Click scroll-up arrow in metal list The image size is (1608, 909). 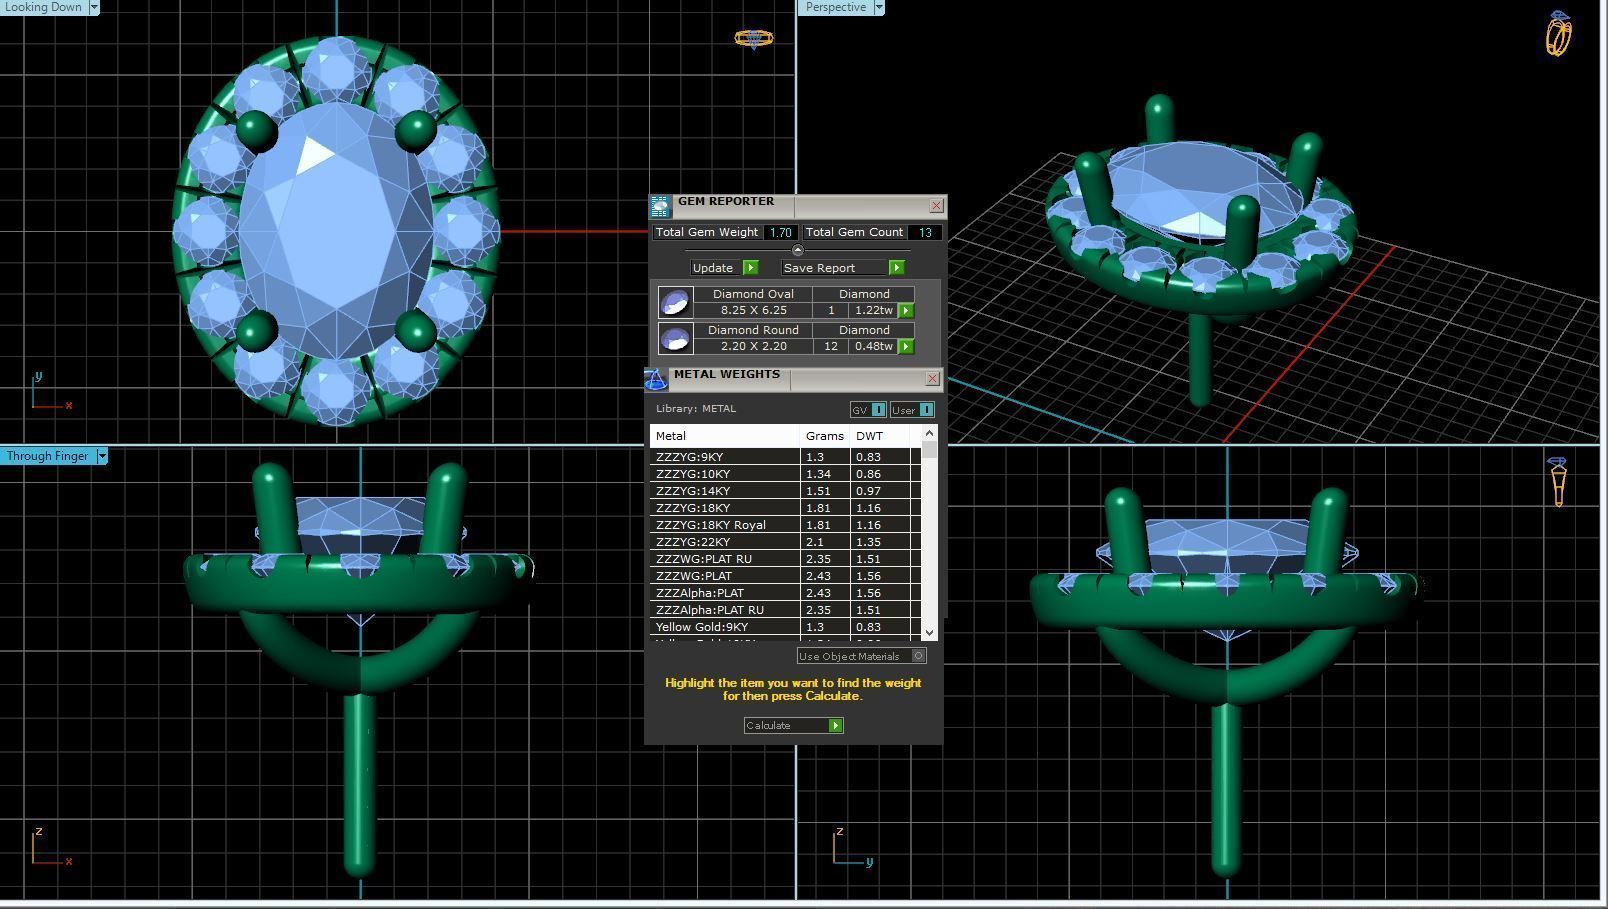click(930, 433)
